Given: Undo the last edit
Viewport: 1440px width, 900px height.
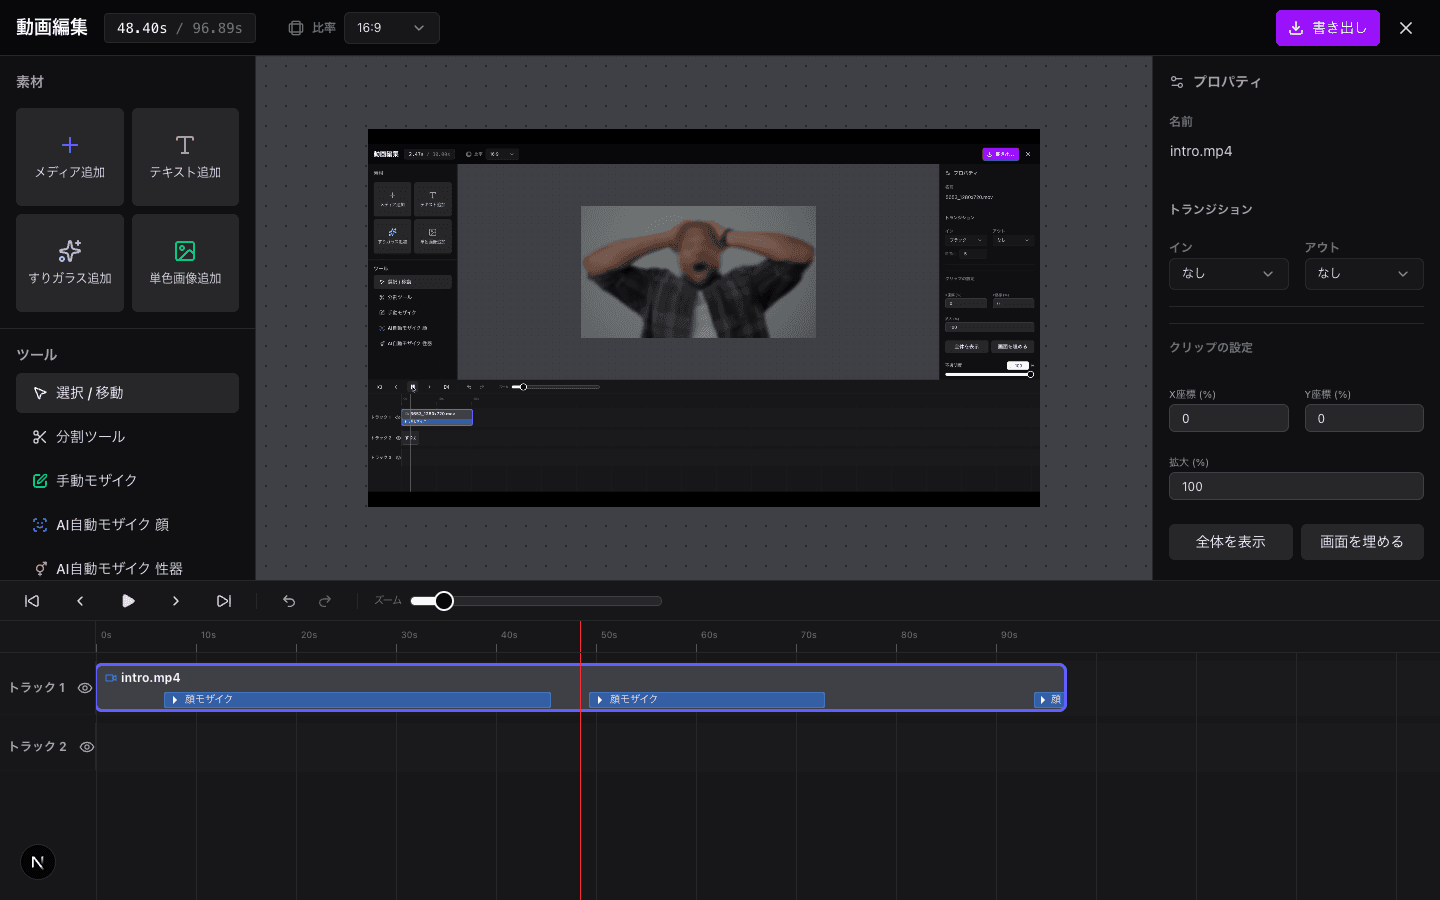Looking at the screenshot, I should pyautogui.click(x=289, y=601).
